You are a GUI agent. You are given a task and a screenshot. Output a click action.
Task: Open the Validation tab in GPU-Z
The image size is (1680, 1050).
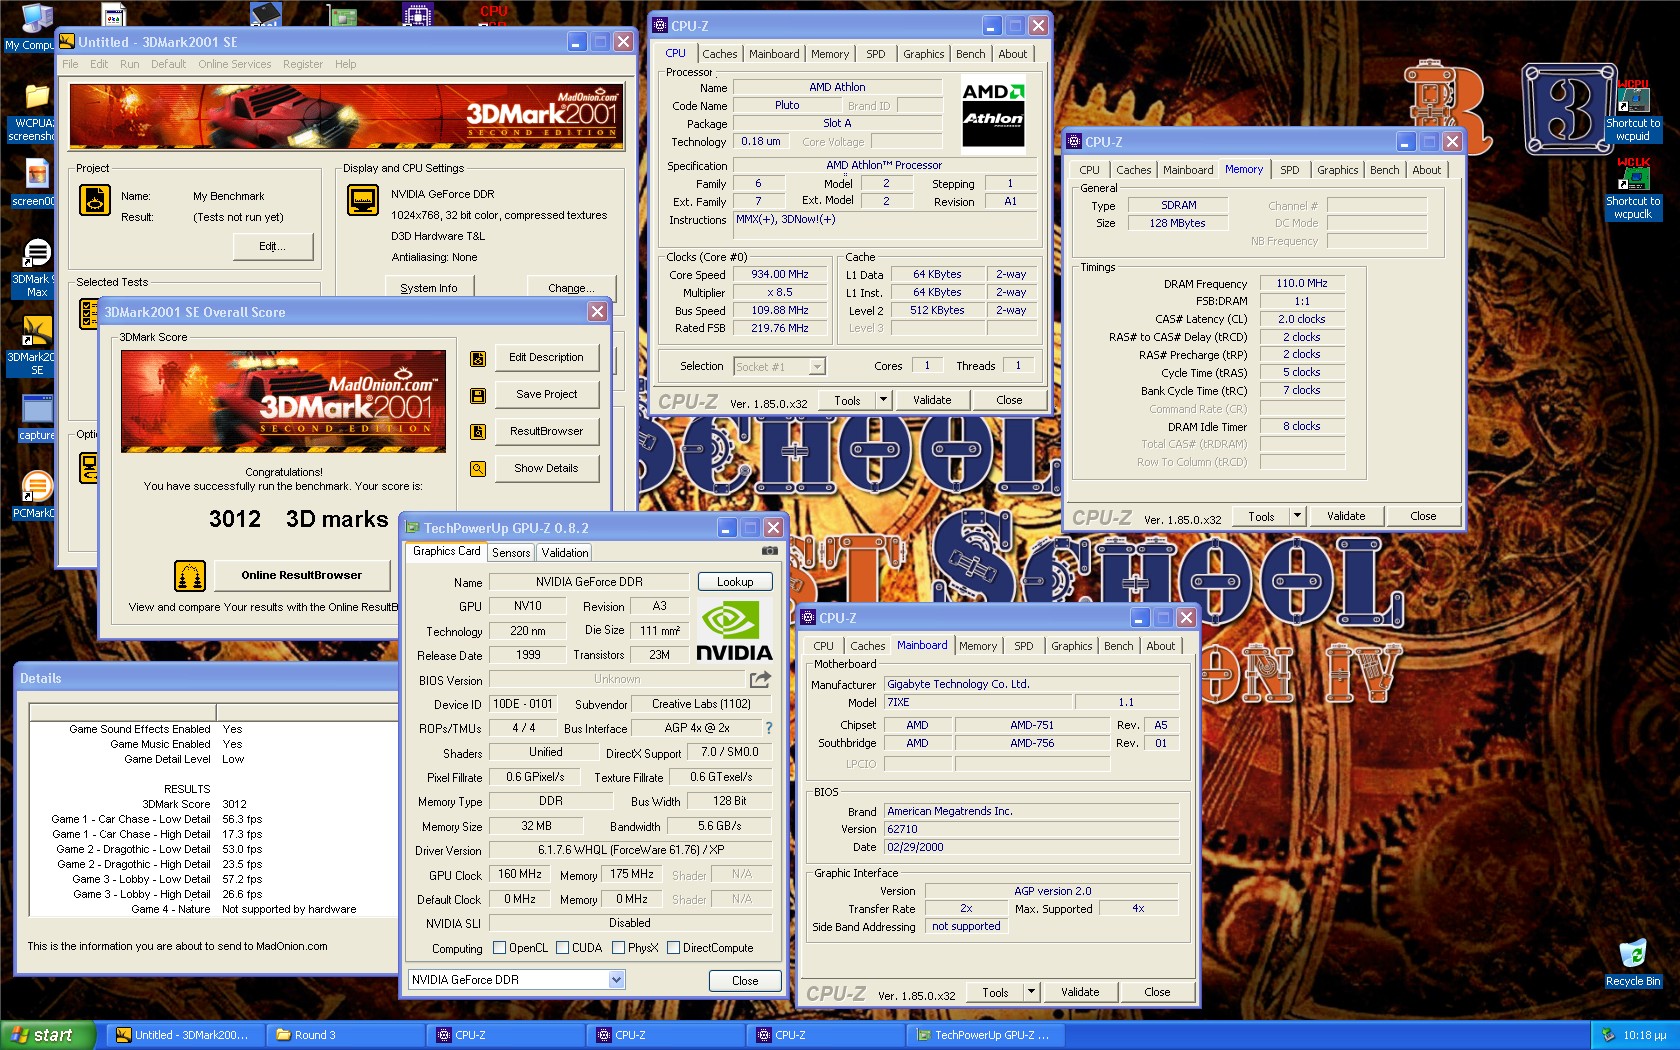click(x=565, y=552)
